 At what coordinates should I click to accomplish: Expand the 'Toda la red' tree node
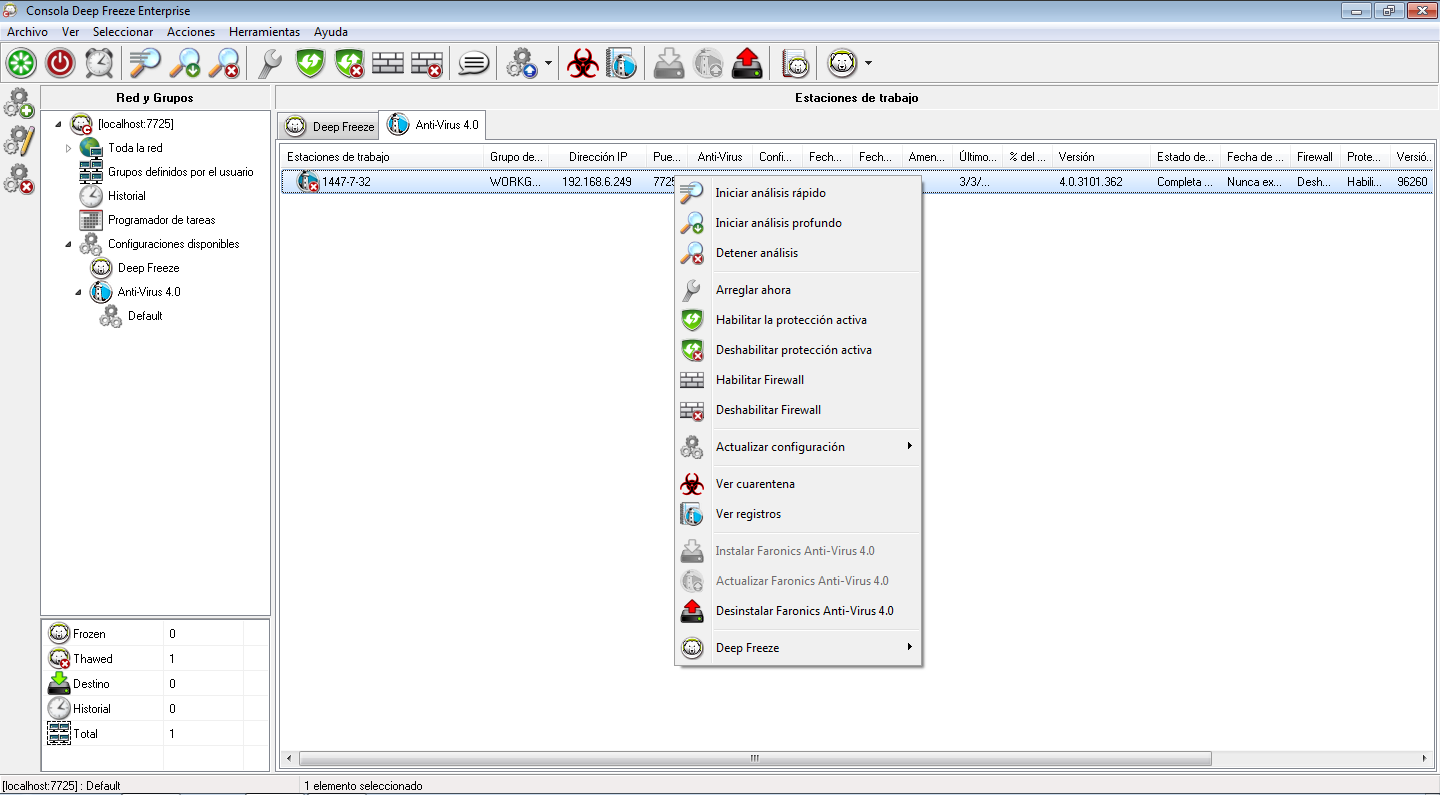(68, 148)
